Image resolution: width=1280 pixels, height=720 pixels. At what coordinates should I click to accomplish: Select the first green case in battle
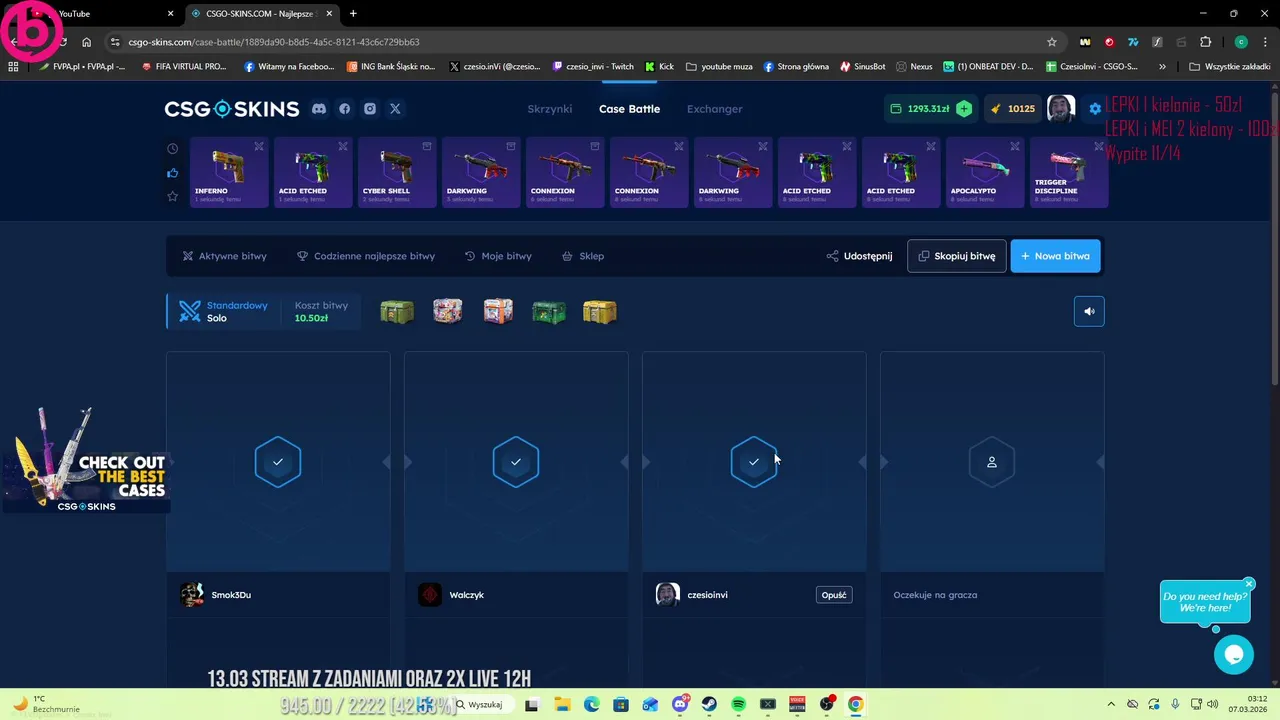click(x=397, y=312)
